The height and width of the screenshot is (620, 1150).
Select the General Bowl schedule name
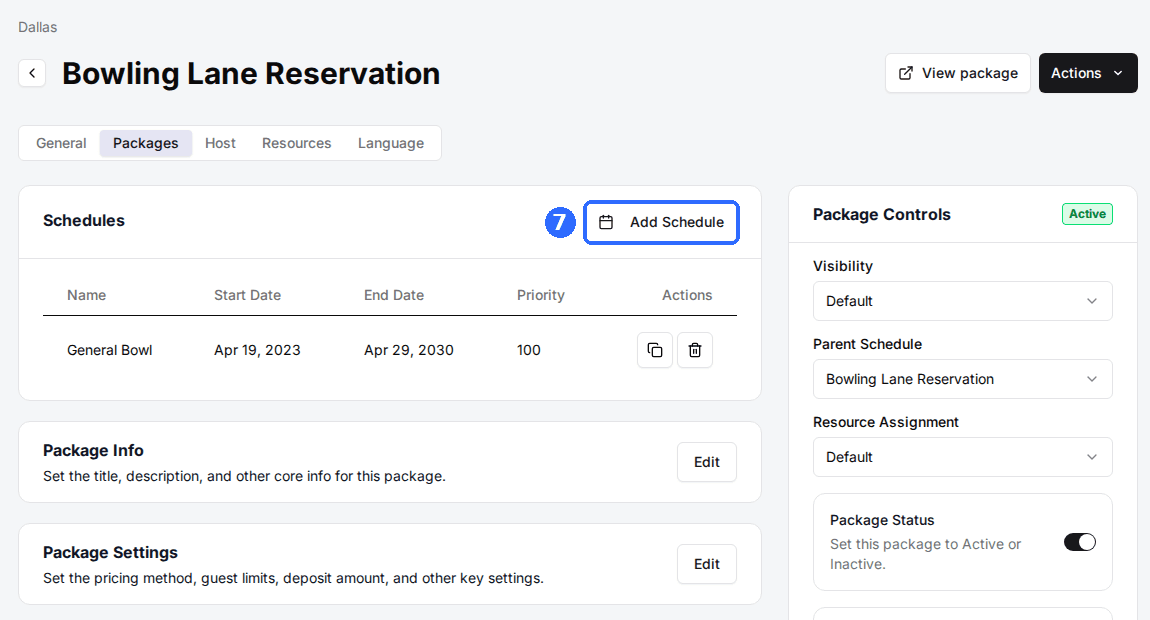pyautogui.click(x=110, y=350)
